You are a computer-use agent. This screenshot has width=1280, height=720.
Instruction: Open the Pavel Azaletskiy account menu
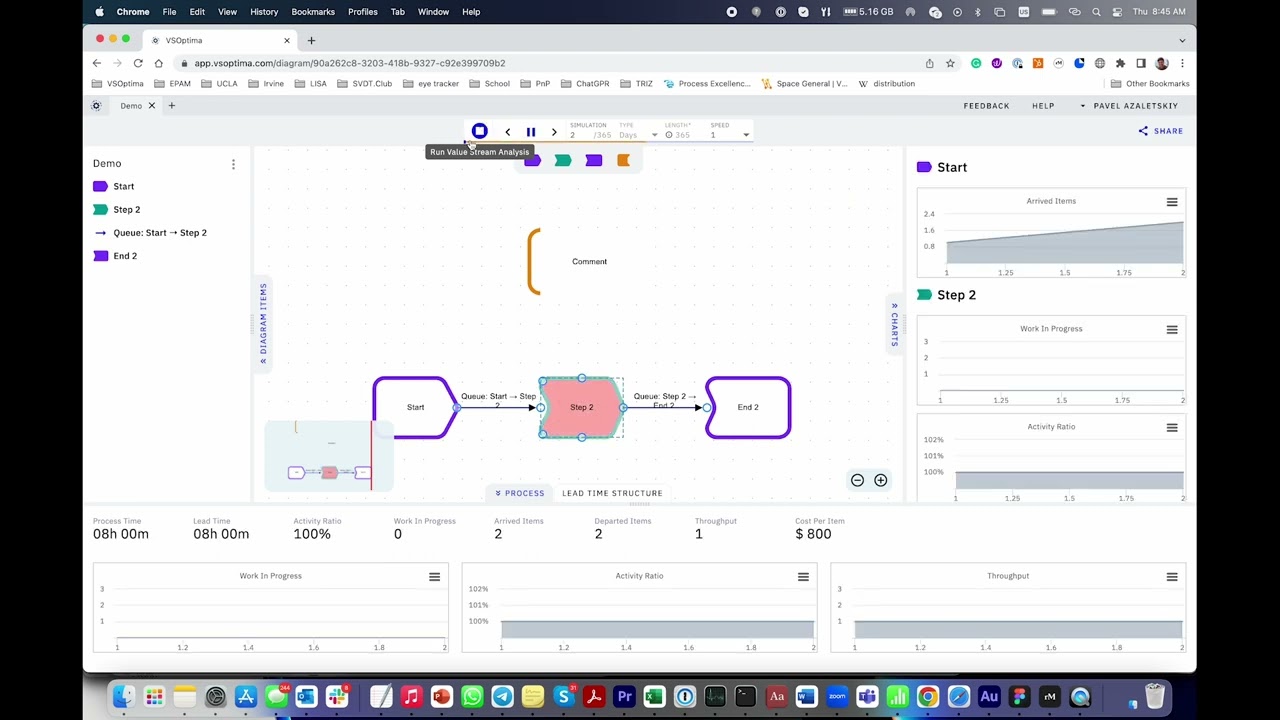tap(1129, 105)
